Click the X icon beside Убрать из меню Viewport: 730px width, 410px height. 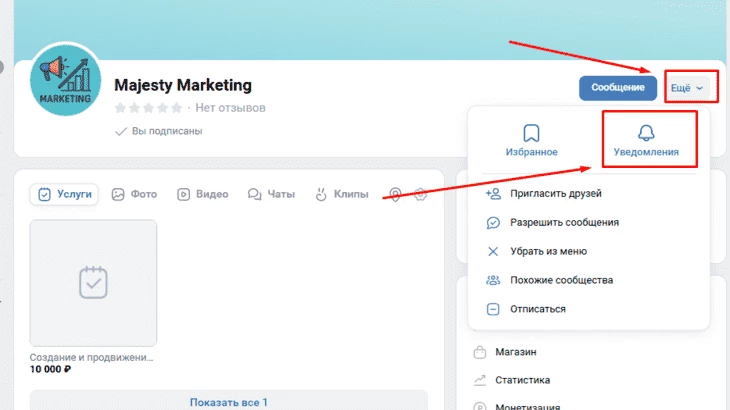click(x=493, y=251)
